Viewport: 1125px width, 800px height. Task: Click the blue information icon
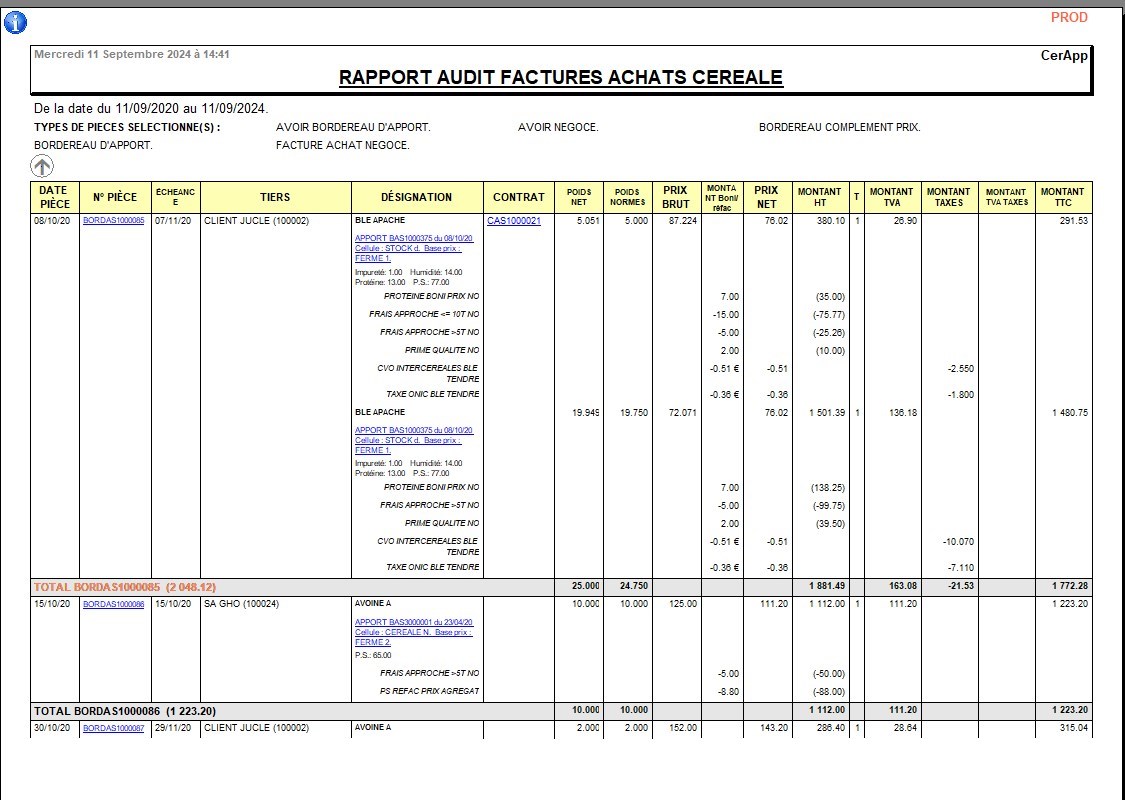16,23
